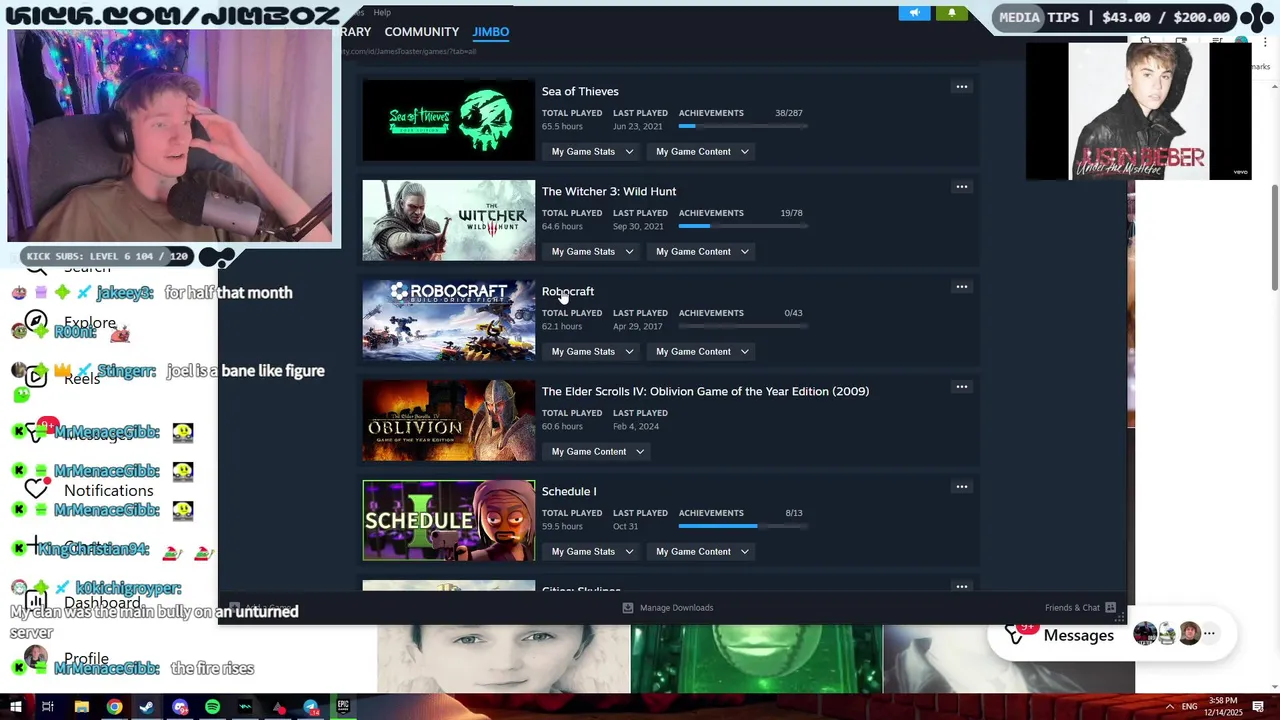Open Steam notifications bell
1280x720 pixels.
tap(951, 13)
